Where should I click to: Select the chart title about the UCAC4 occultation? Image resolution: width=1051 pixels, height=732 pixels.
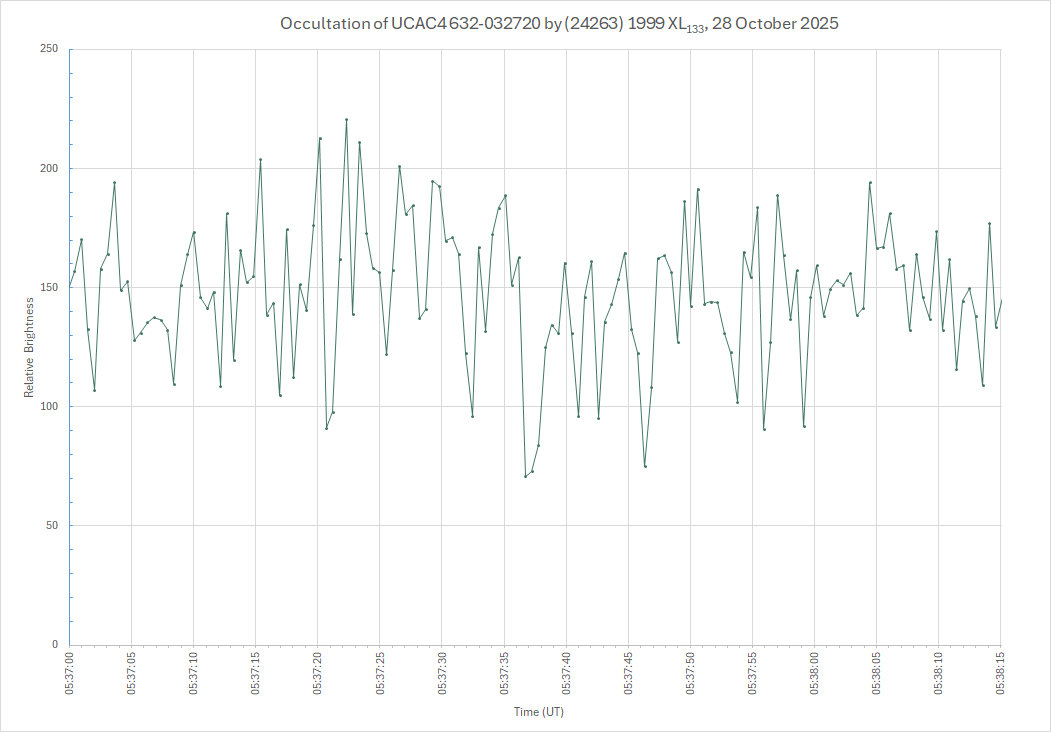[x=559, y=24]
